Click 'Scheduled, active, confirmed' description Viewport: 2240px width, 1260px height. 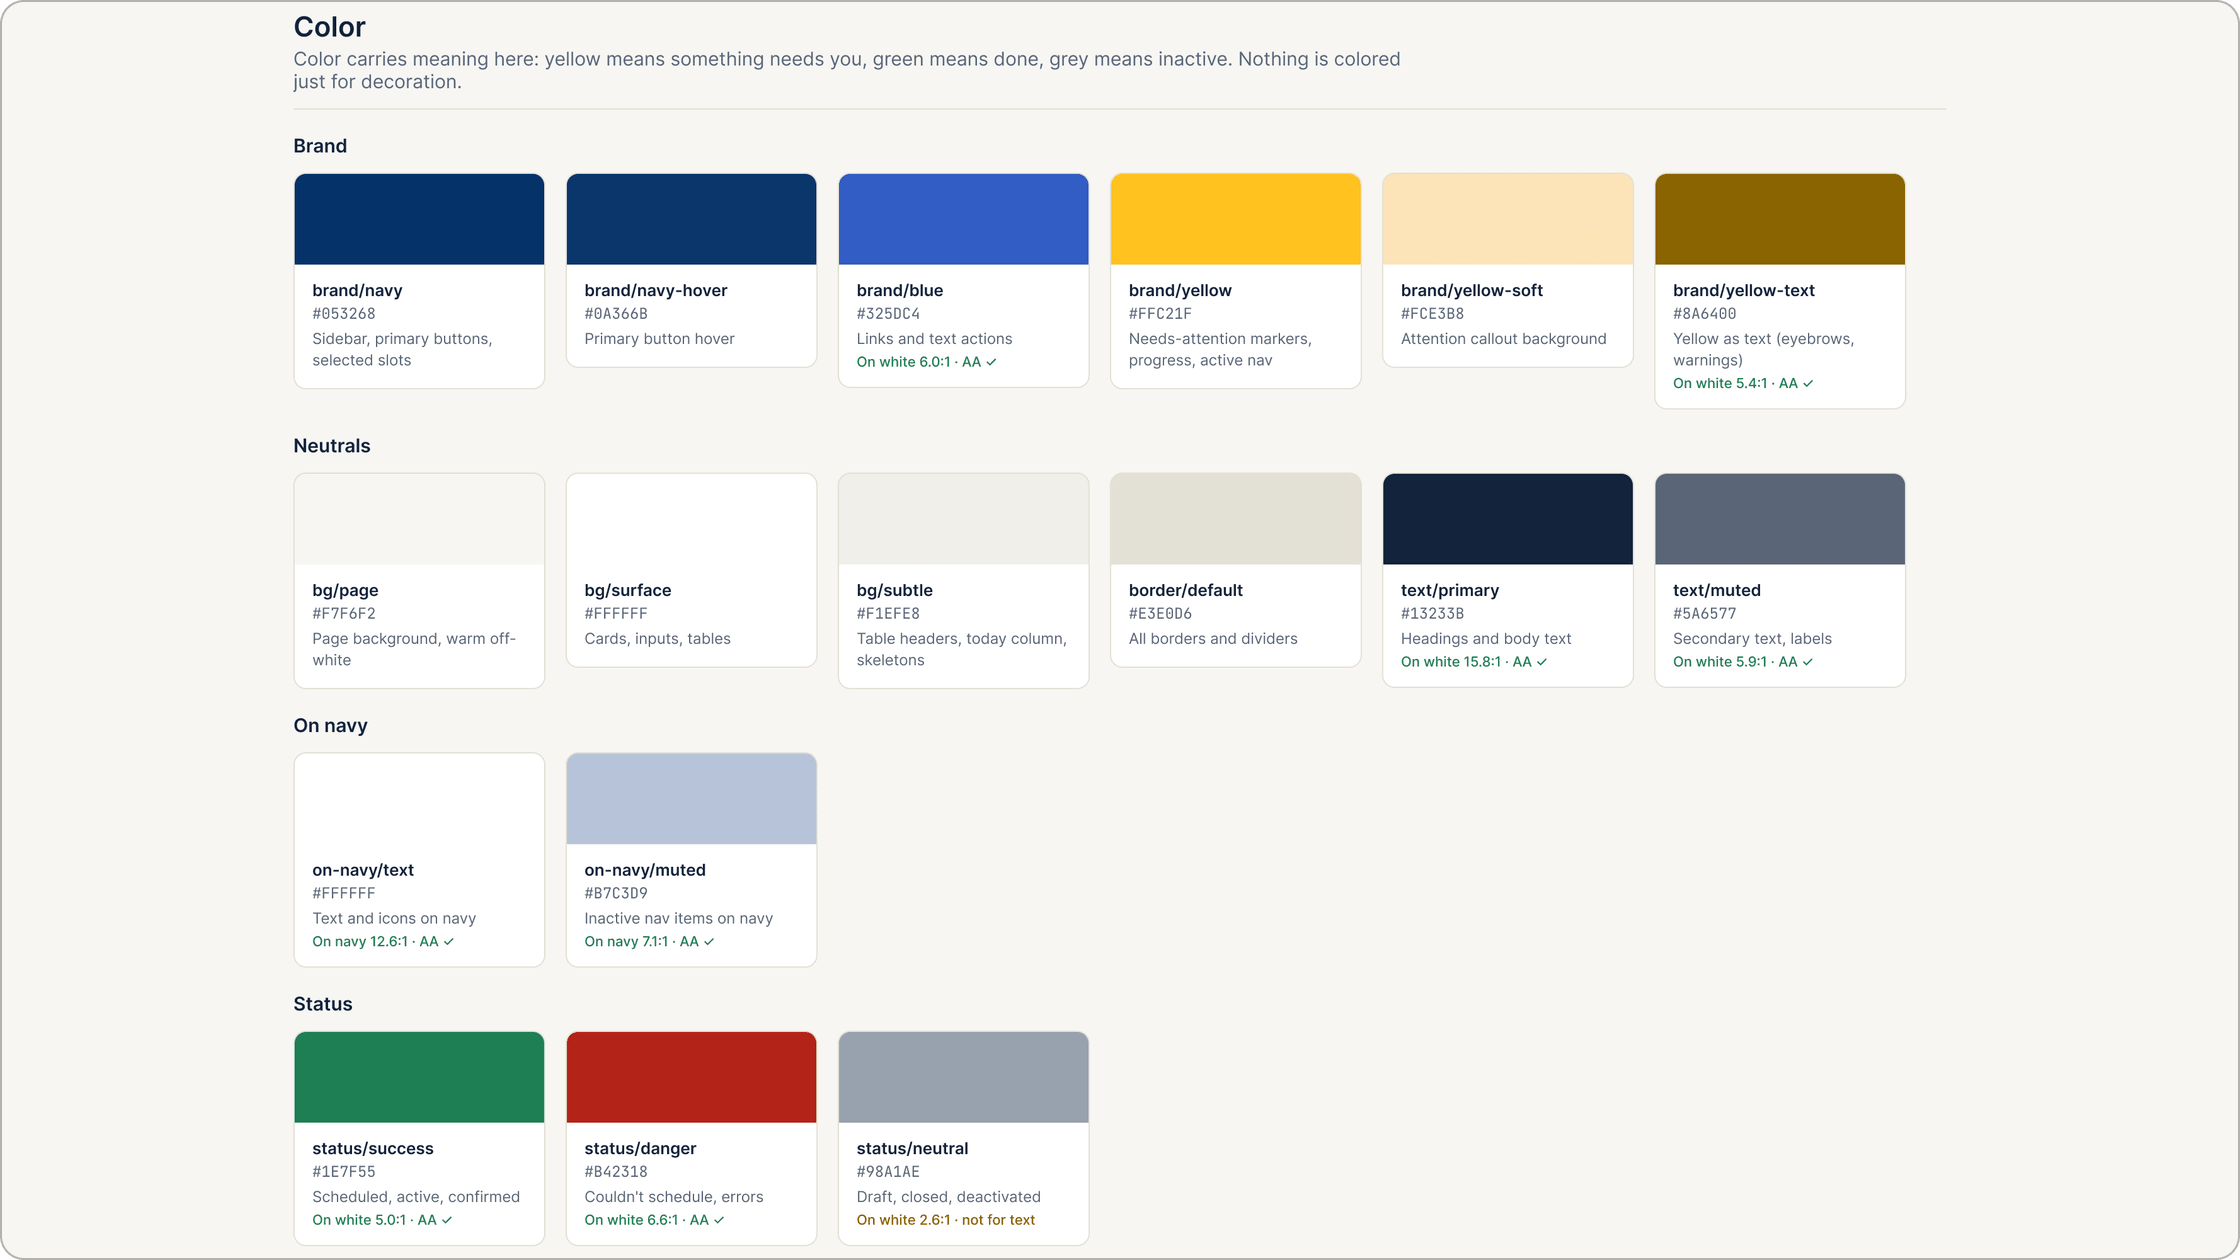pos(416,1197)
